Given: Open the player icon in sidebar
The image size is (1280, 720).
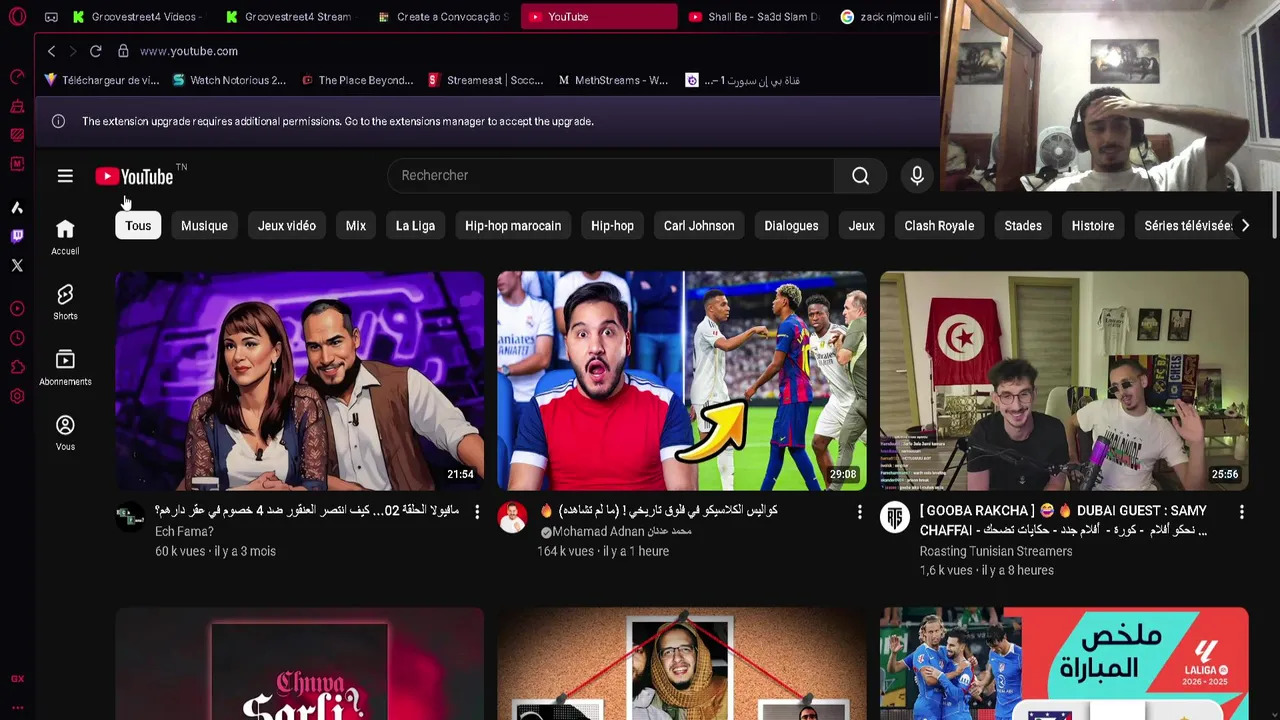Looking at the screenshot, I should pyautogui.click(x=17, y=308).
